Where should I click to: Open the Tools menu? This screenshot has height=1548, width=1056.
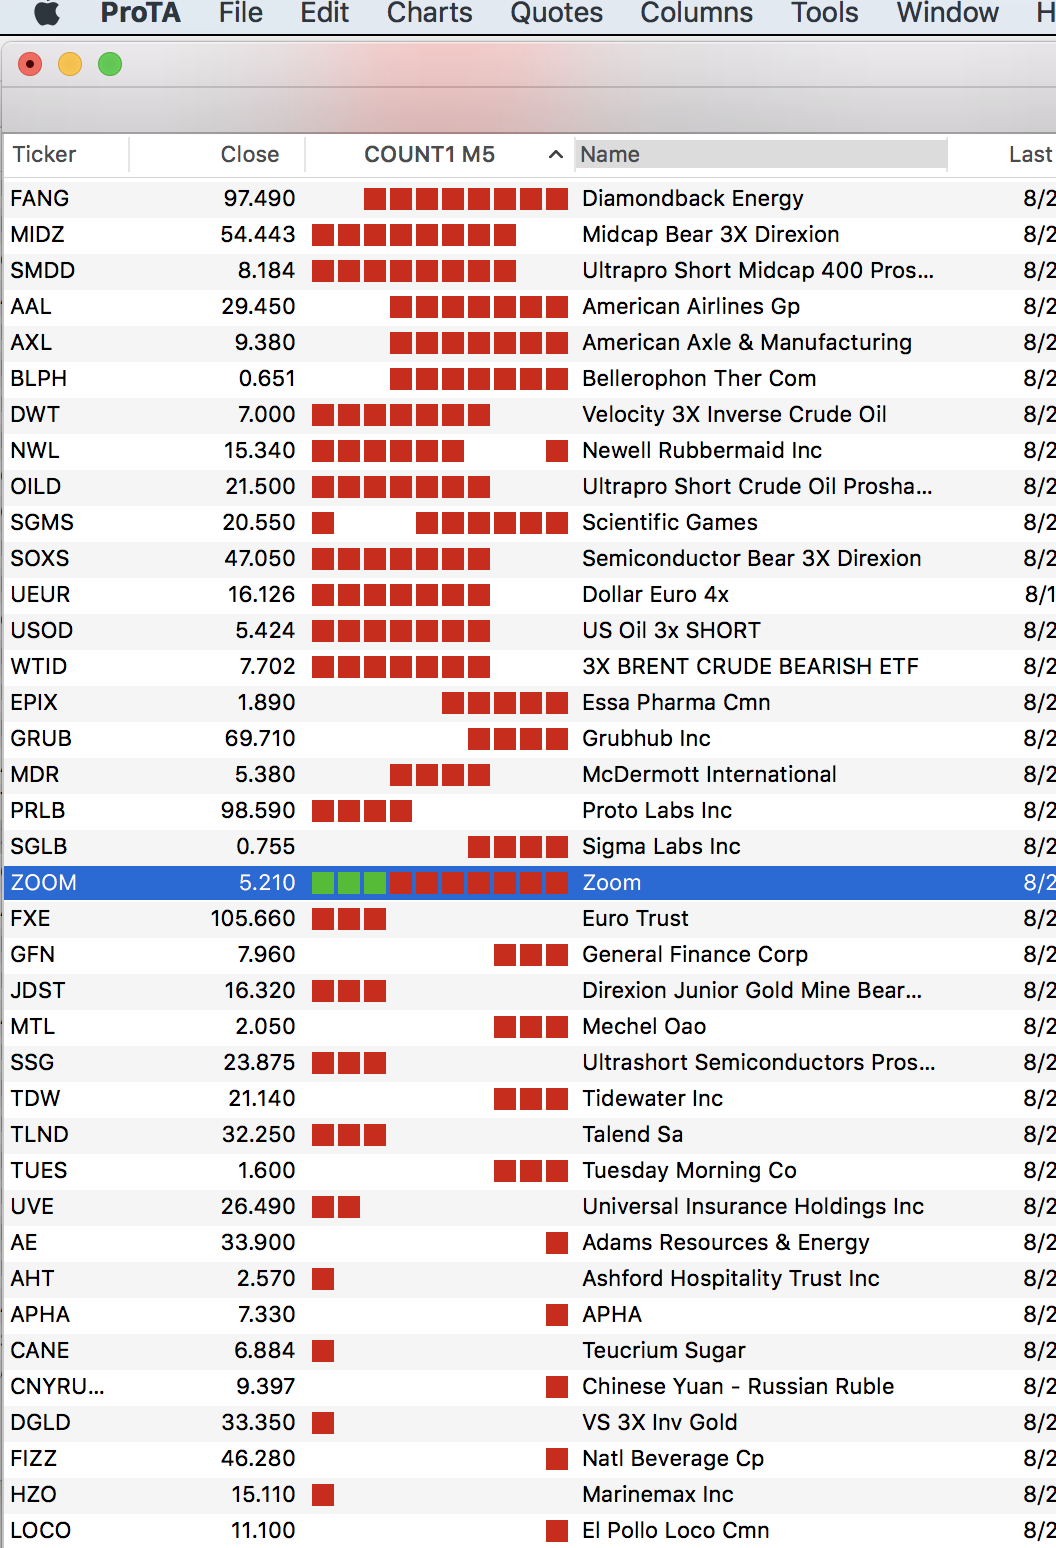825,12
